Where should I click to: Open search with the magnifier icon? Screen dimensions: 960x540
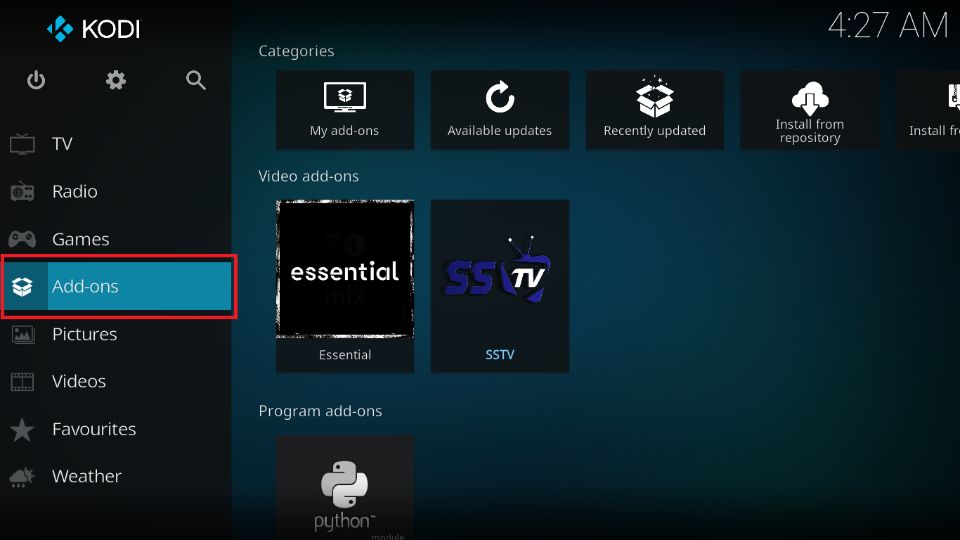(x=195, y=80)
